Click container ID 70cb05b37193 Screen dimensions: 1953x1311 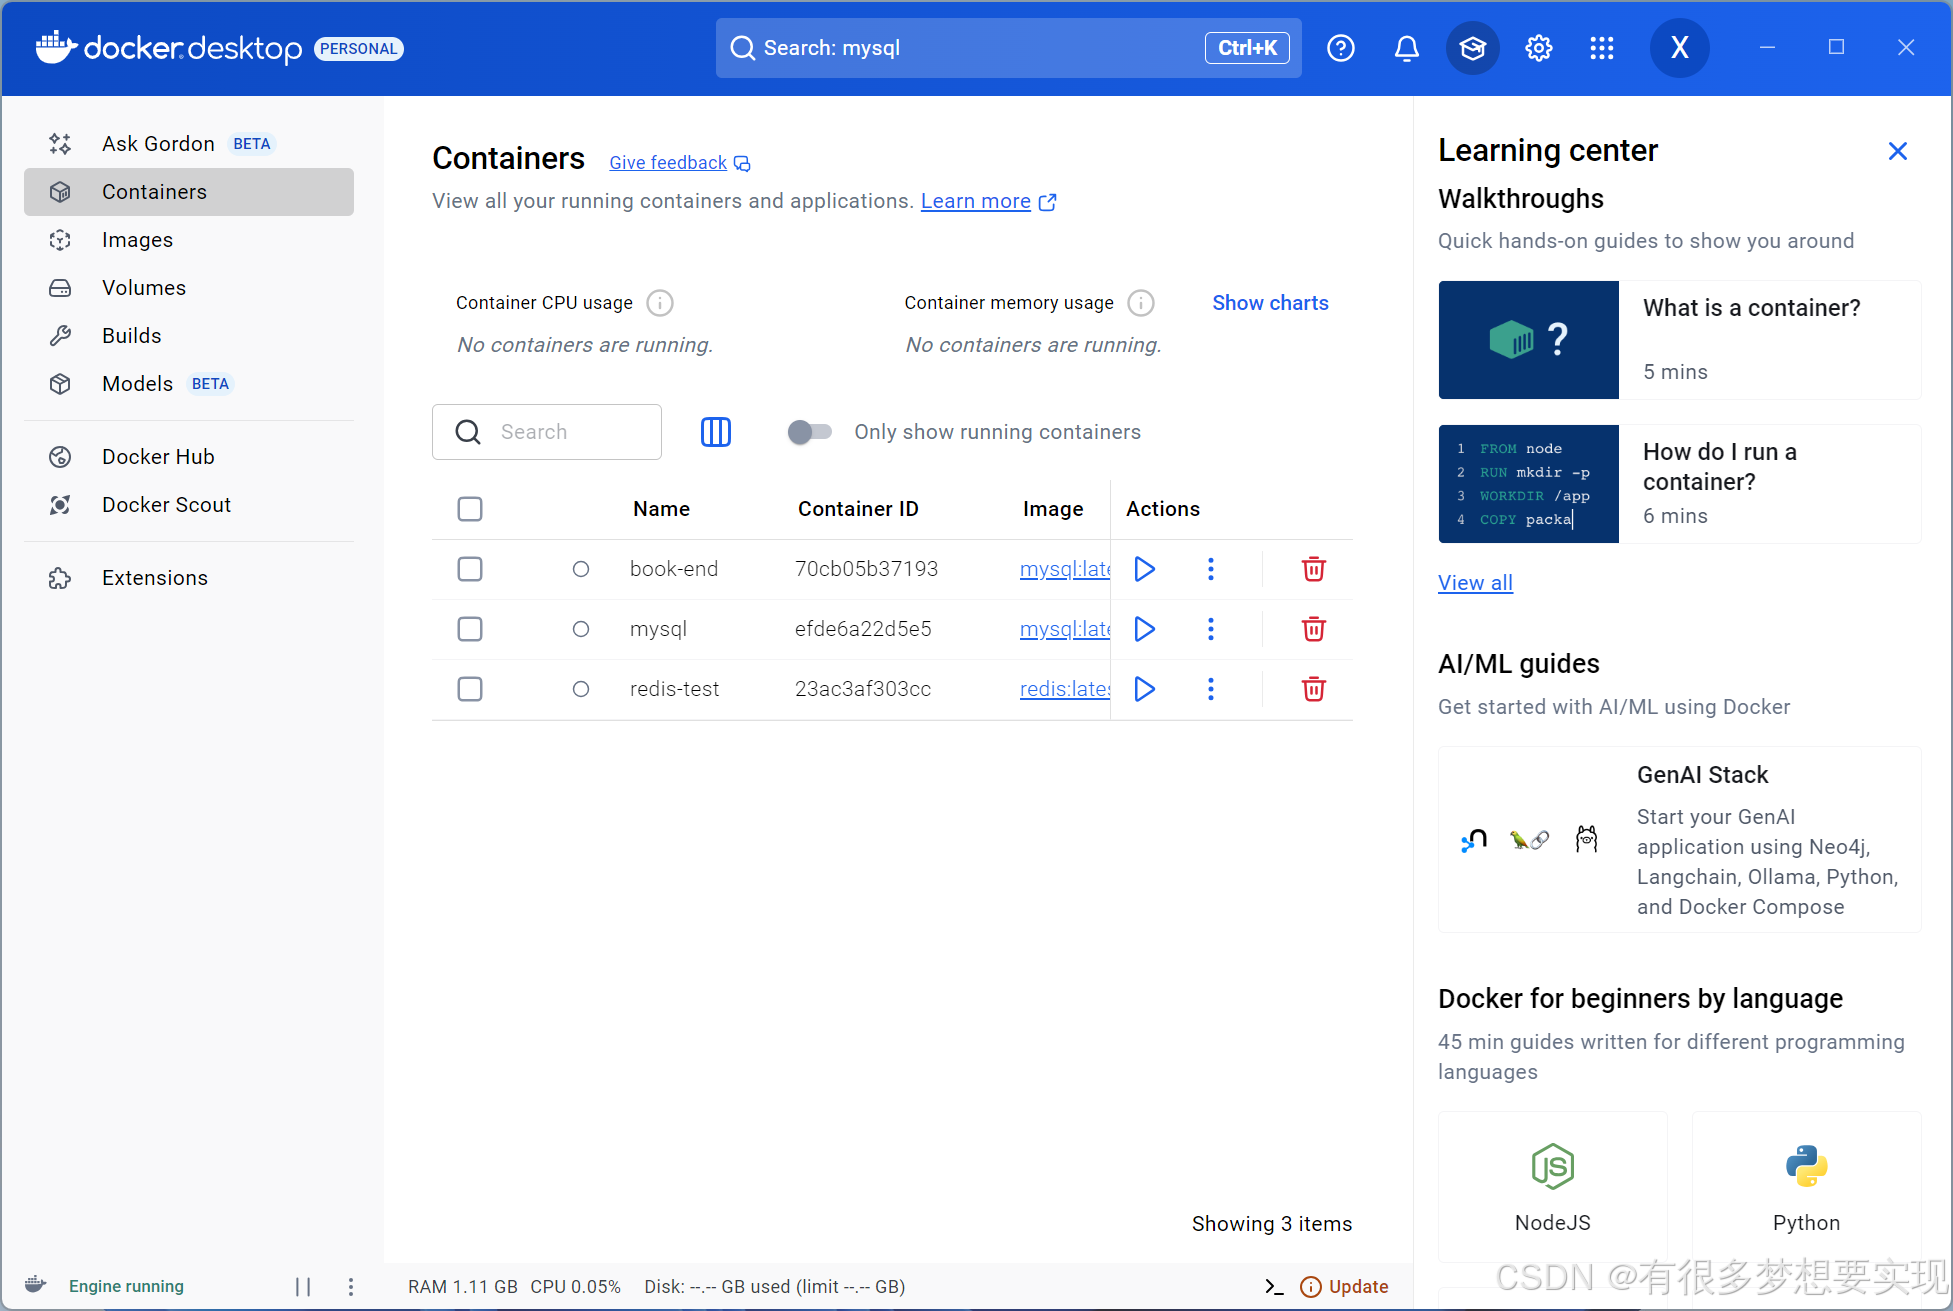[x=866, y=569]
